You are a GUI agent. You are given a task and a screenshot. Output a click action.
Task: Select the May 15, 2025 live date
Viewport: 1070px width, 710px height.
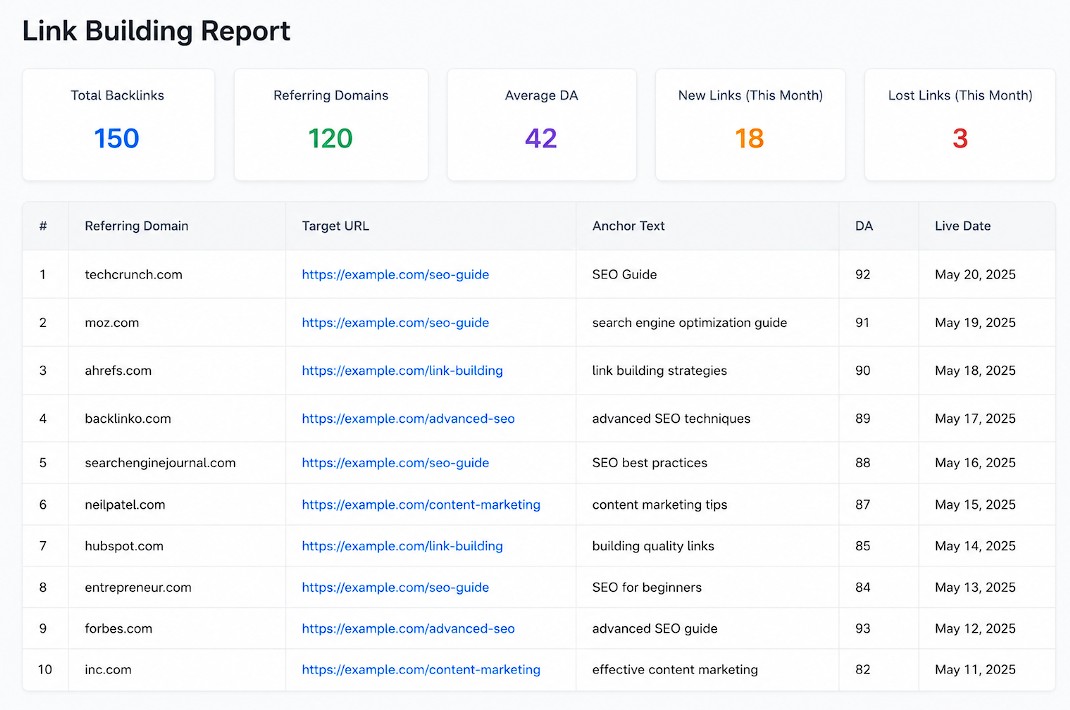(x=975, y=505)
